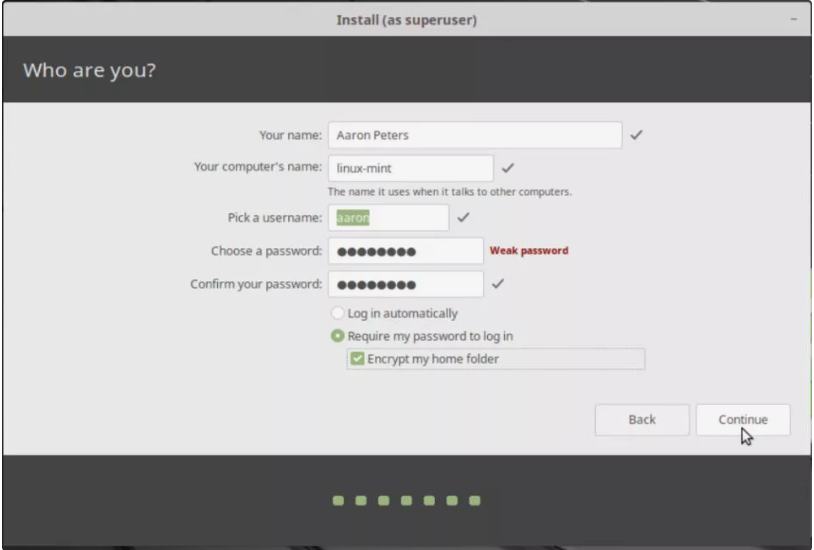Click the Install (as superuser) title bar
The width and height of the screenshot is (814, 550).
click(x=406, y=20)
